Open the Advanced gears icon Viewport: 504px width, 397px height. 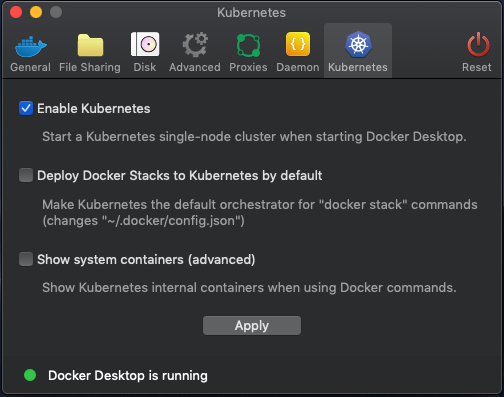195,44
